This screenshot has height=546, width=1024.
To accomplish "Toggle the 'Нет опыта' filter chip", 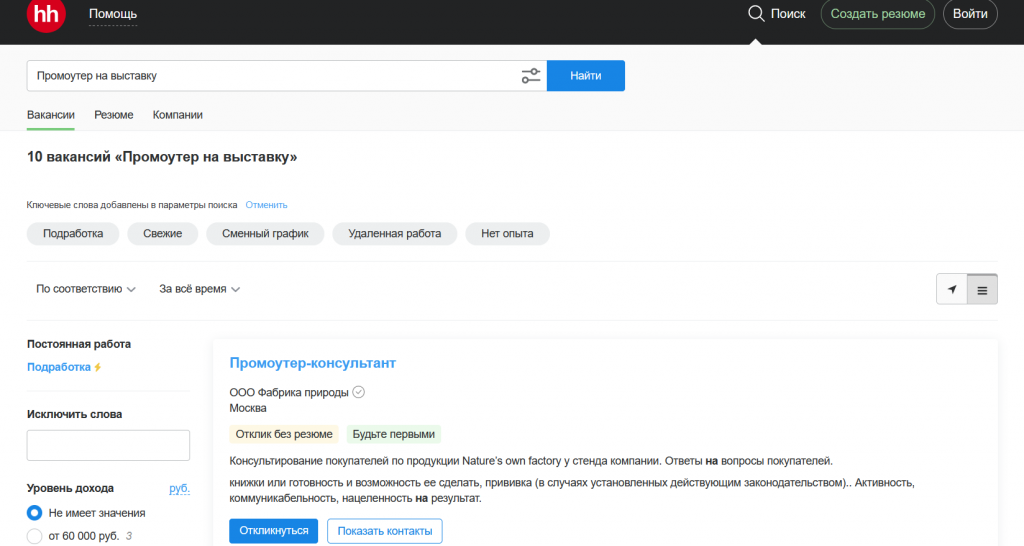I will point(507,233).
